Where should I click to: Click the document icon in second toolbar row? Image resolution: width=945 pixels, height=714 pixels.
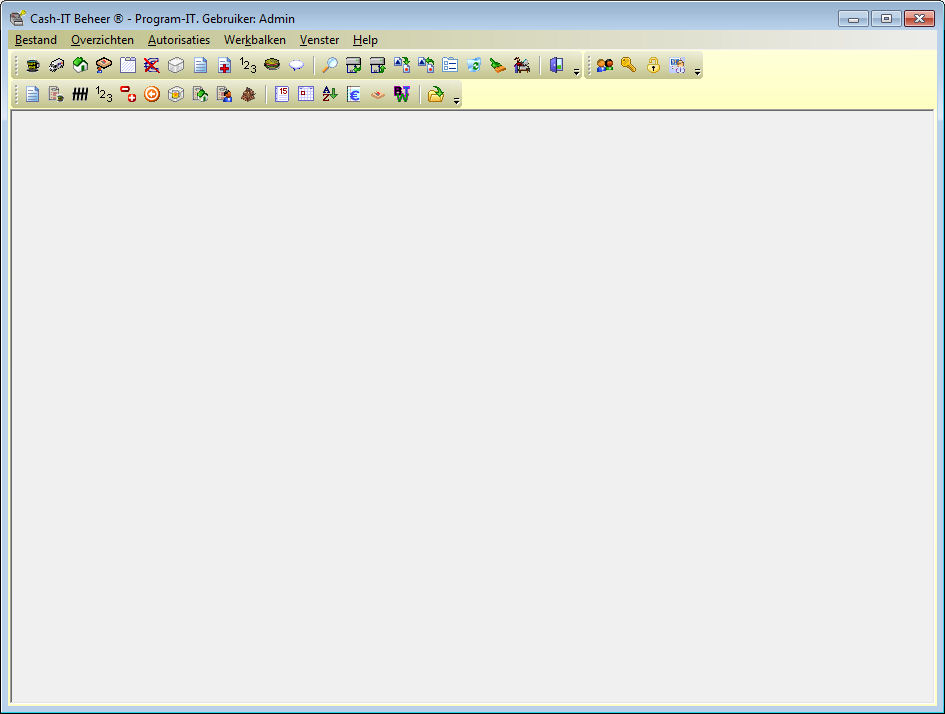[33, 94]
